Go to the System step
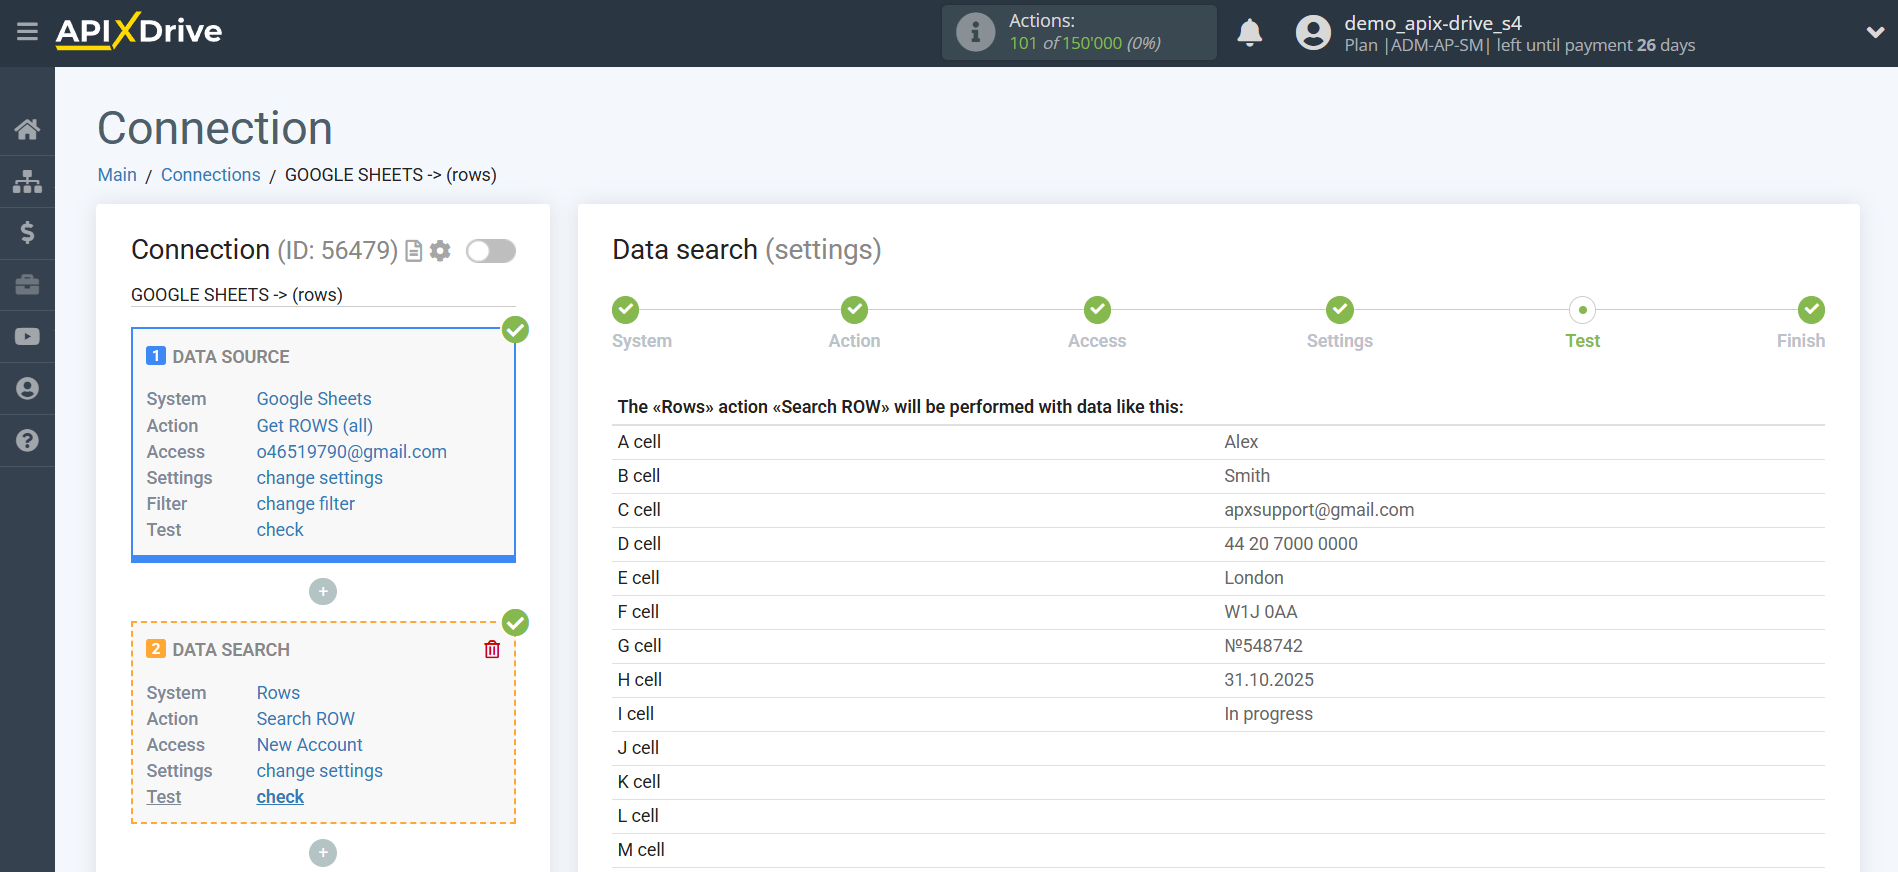 coord(626,310)
